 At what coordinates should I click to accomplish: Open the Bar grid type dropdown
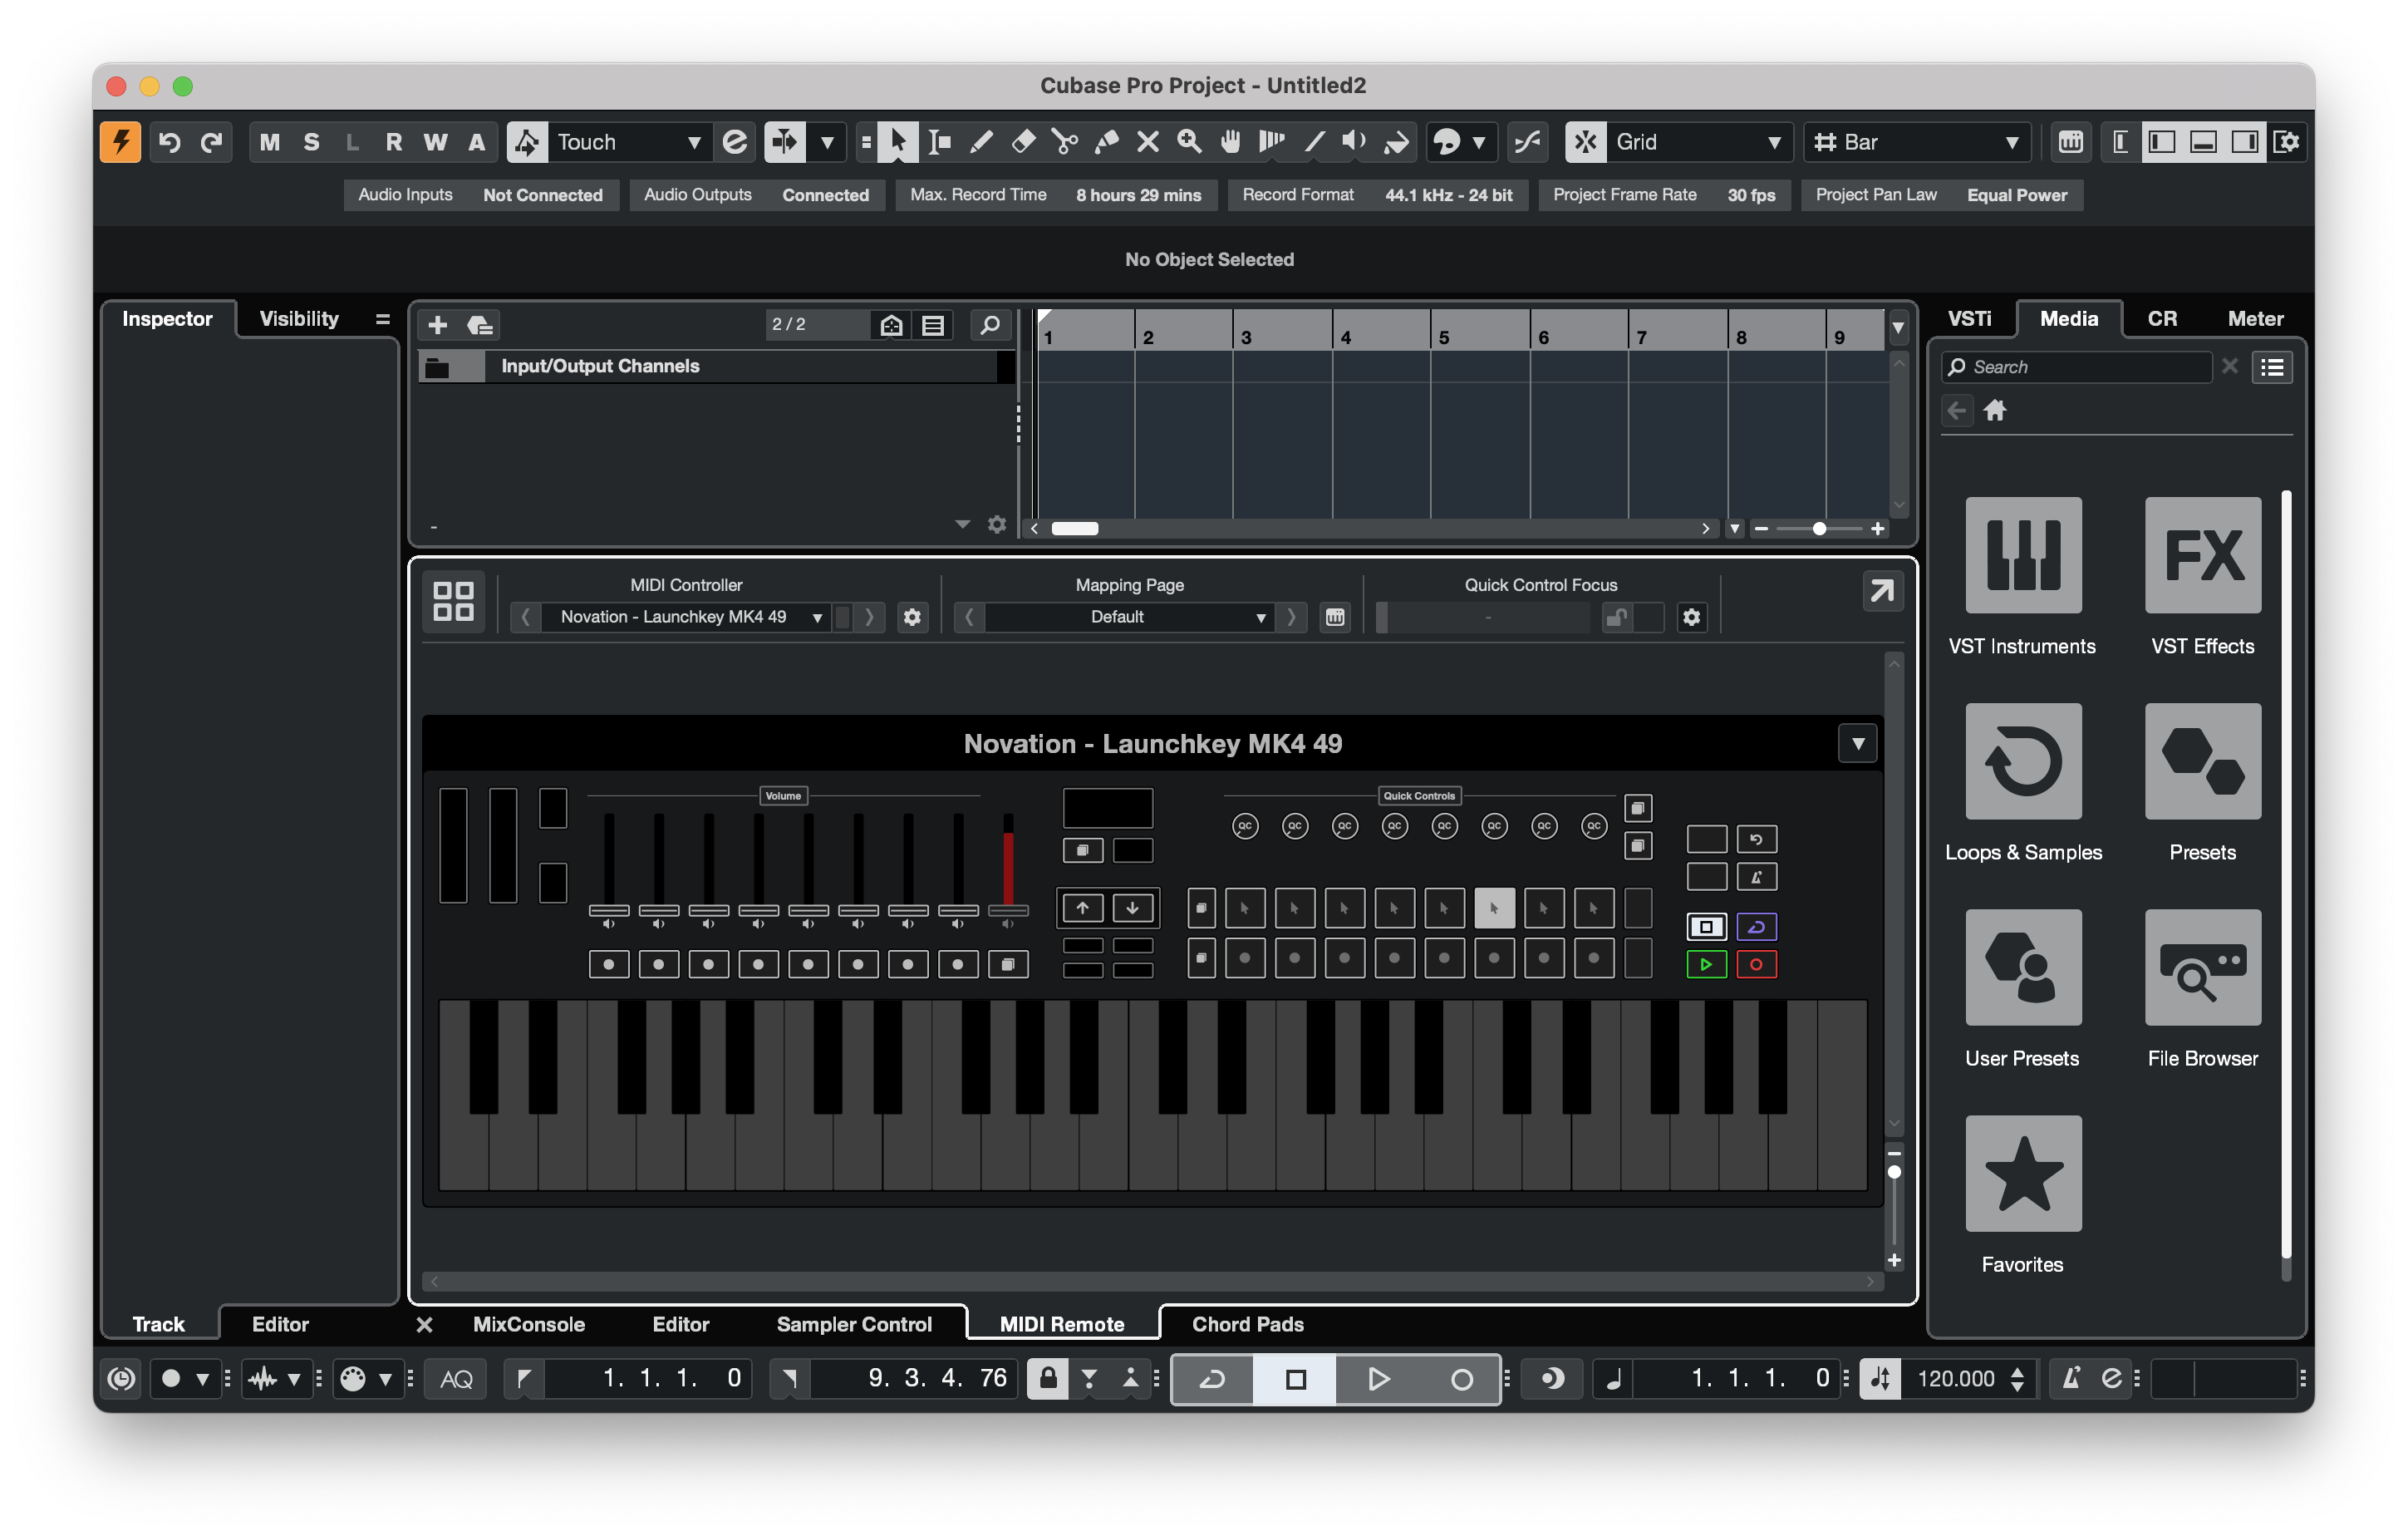(1915, 142)
